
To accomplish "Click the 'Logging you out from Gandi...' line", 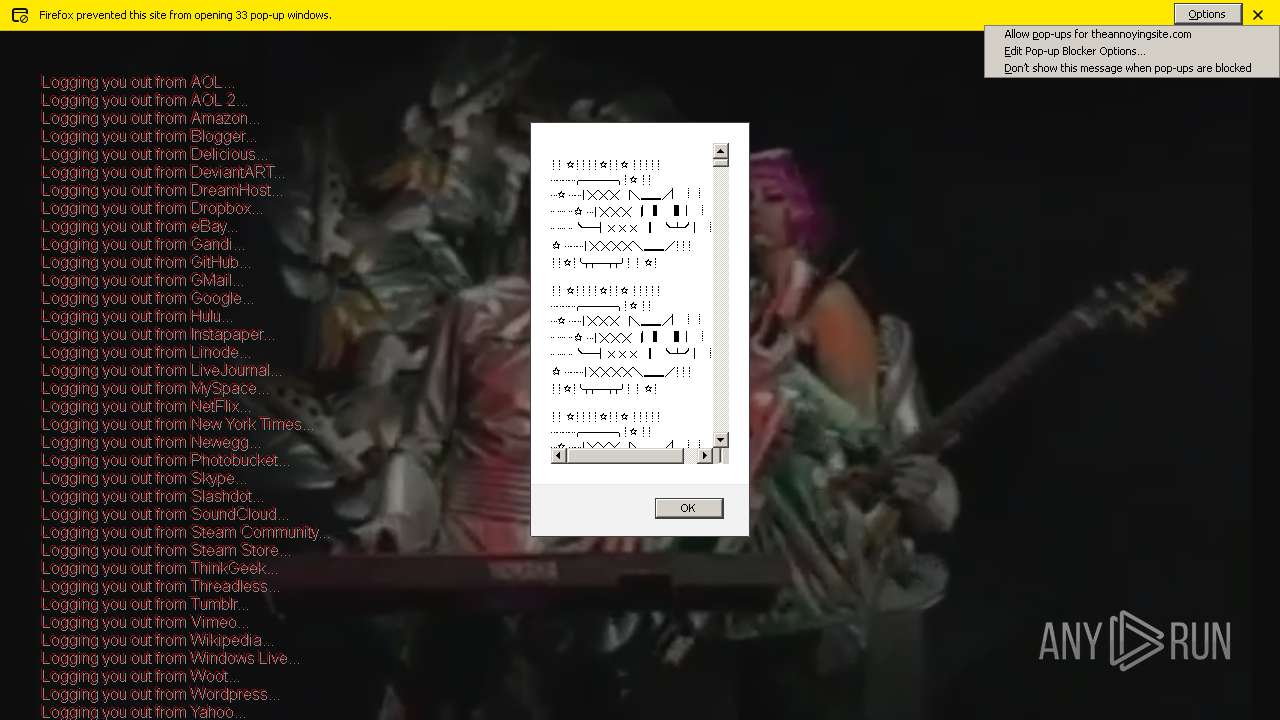I will click(x=143, y=244).
